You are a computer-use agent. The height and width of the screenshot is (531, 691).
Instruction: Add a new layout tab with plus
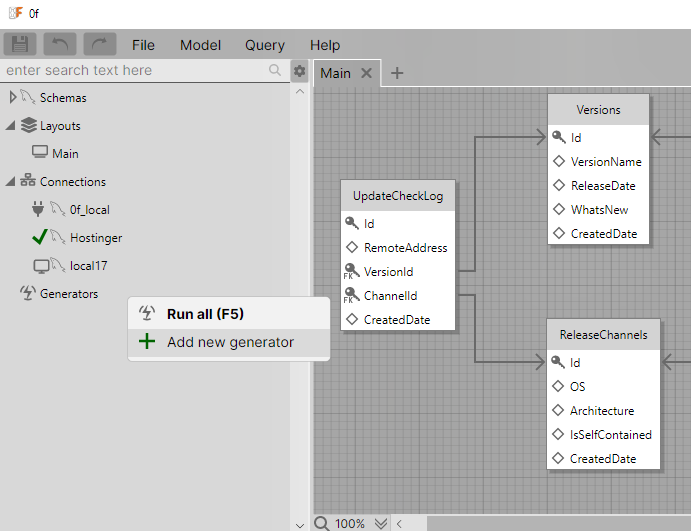pos(397,73)
